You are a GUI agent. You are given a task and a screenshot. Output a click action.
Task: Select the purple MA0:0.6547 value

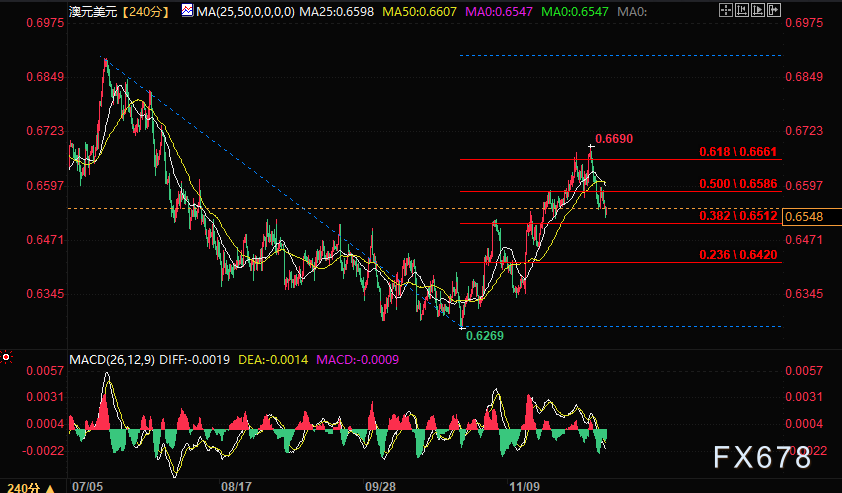click(x=499, y=11)
